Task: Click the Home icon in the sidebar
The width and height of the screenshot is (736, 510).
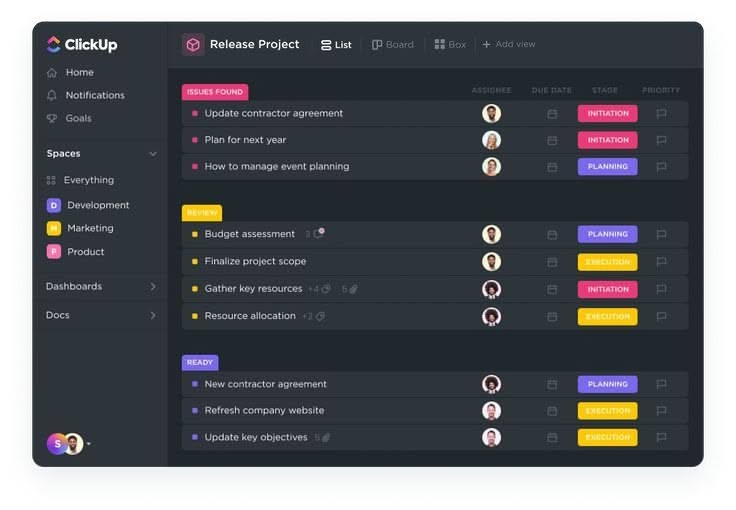Action: (52, 73)
